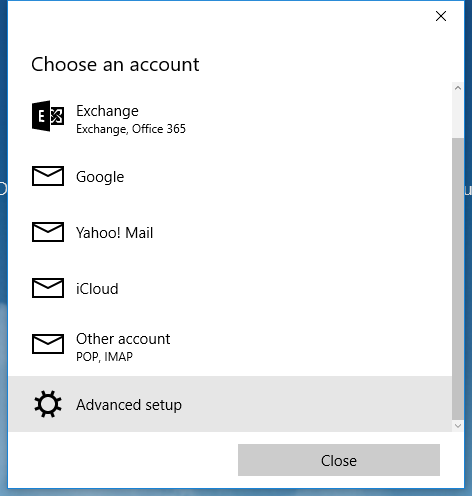Click the Other account envelope icon
Image resolution: width=472 pixels, height=496 pixels.
48,344
